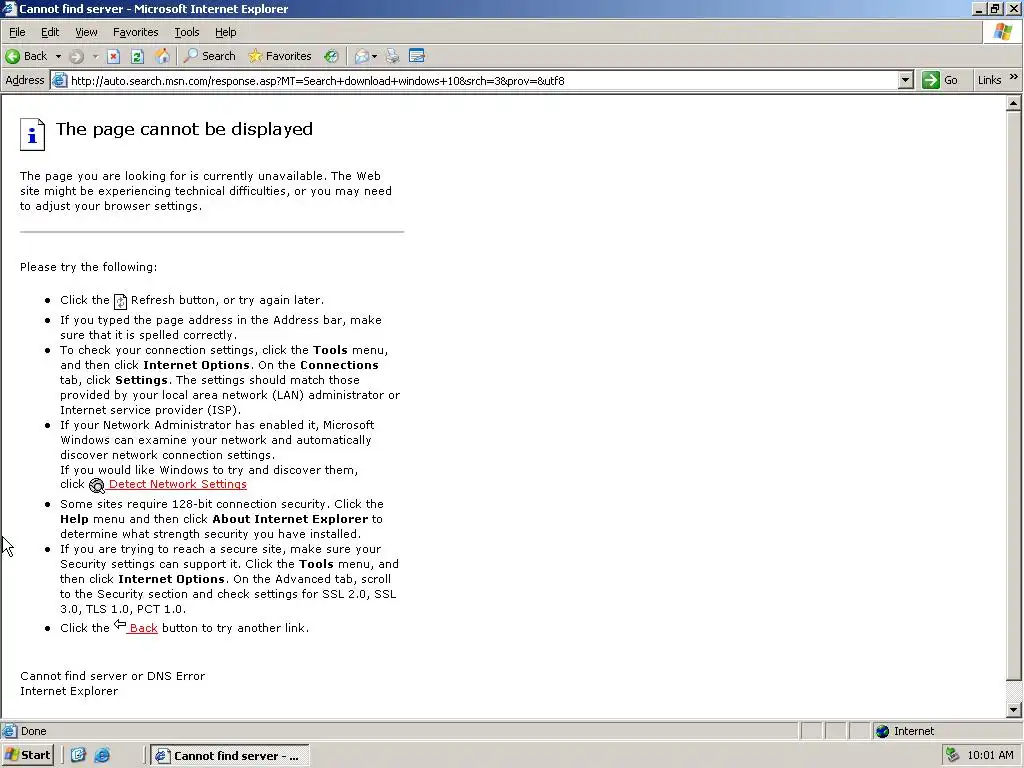Viewport: 1024px width, 768px height.
Task: Go to the Home page icon
Action: pyautogui.click(x=162, y=56)
